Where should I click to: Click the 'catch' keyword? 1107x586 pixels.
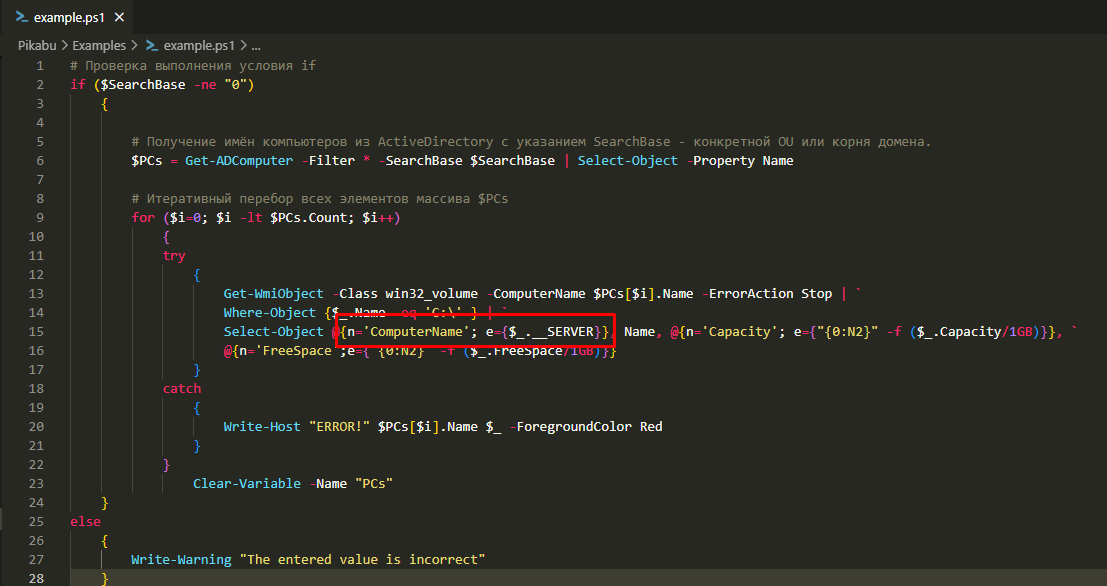point(181,389)
